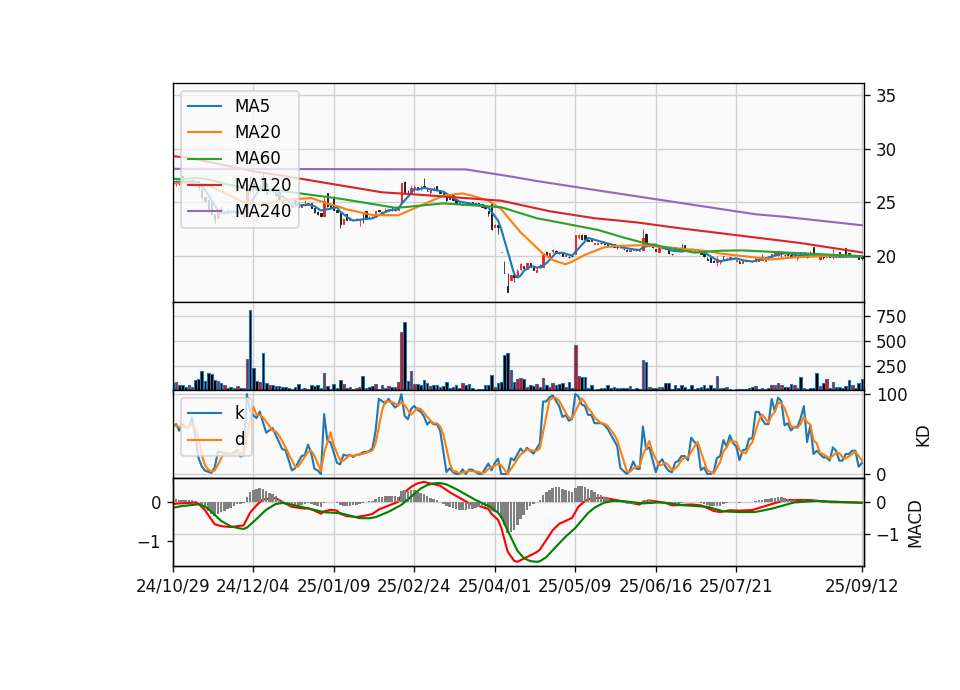Click the MA60 legend label

pyautogui.click(x=257, y=159)
